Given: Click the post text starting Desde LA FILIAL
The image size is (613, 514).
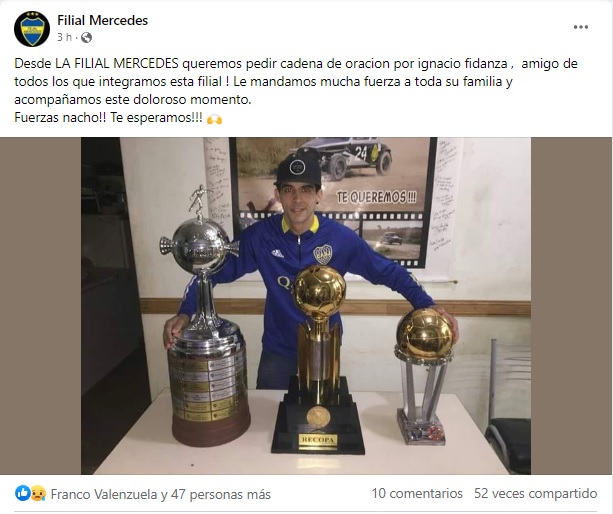Looking at the screenshot, I should pyautogui.click(x=296, y=81).
